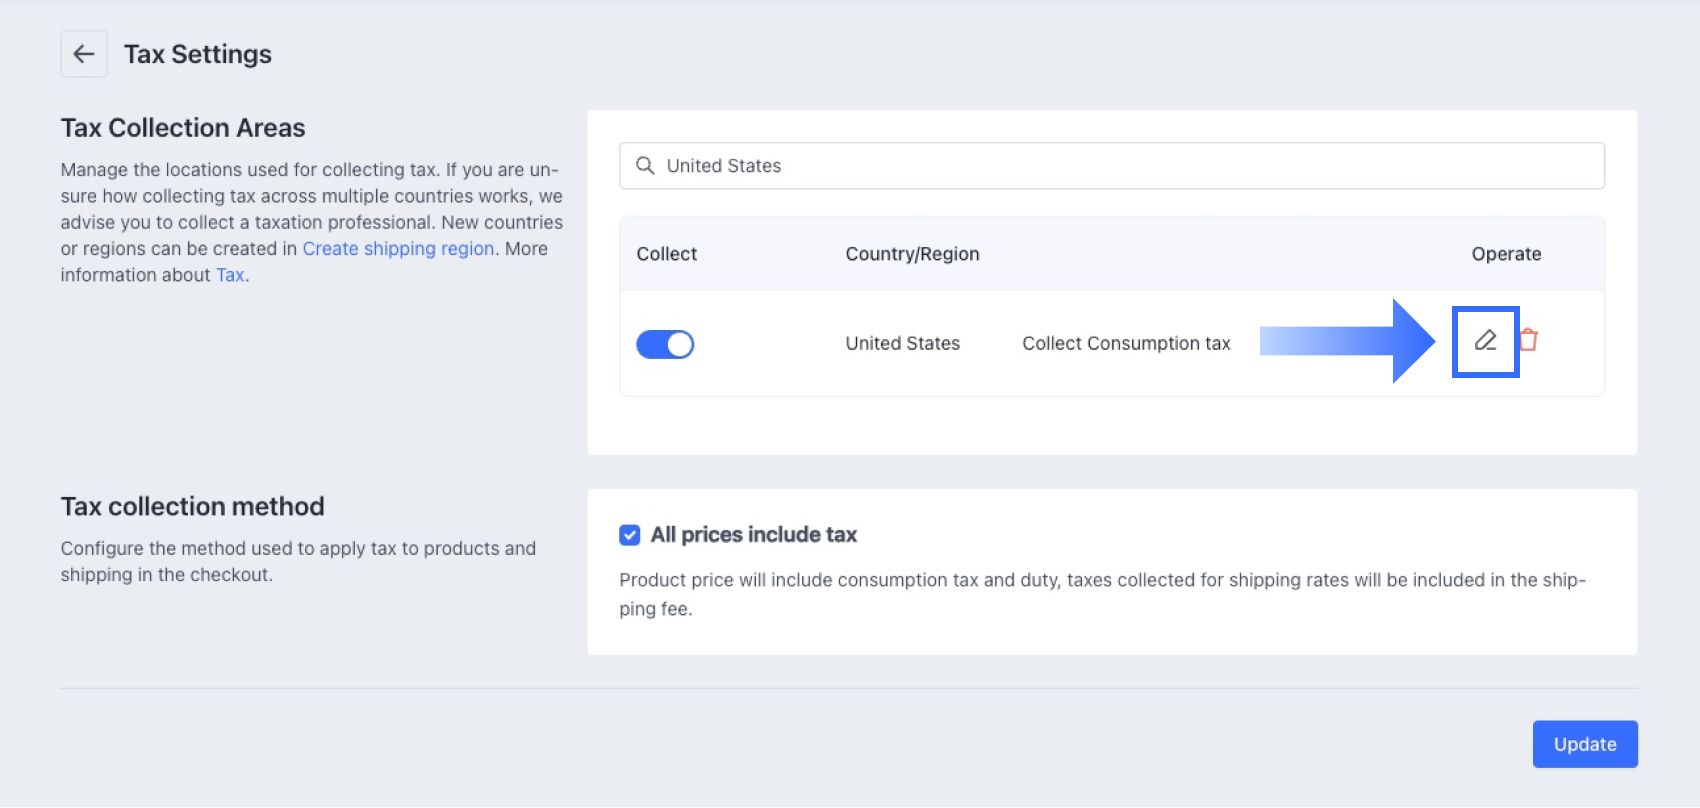Delete the United States tax region

coord(1528,340)
